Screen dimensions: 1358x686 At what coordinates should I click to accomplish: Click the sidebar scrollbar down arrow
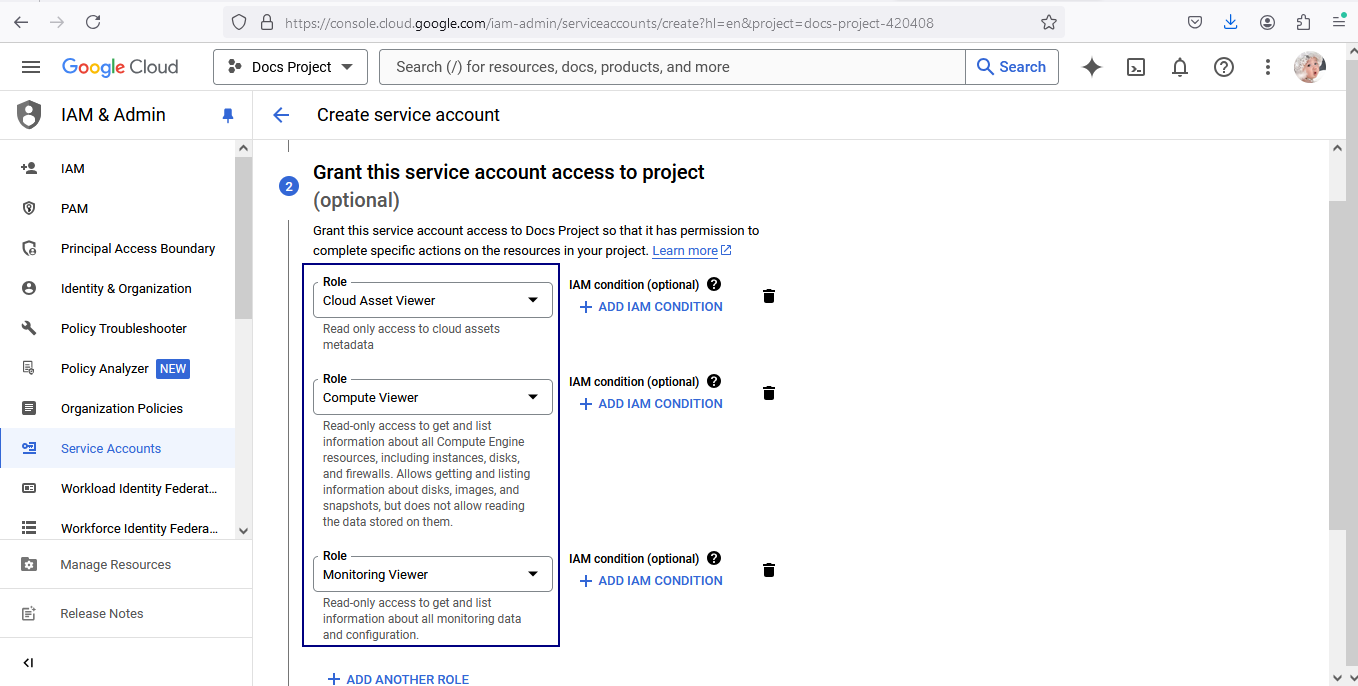click(243, 531)
